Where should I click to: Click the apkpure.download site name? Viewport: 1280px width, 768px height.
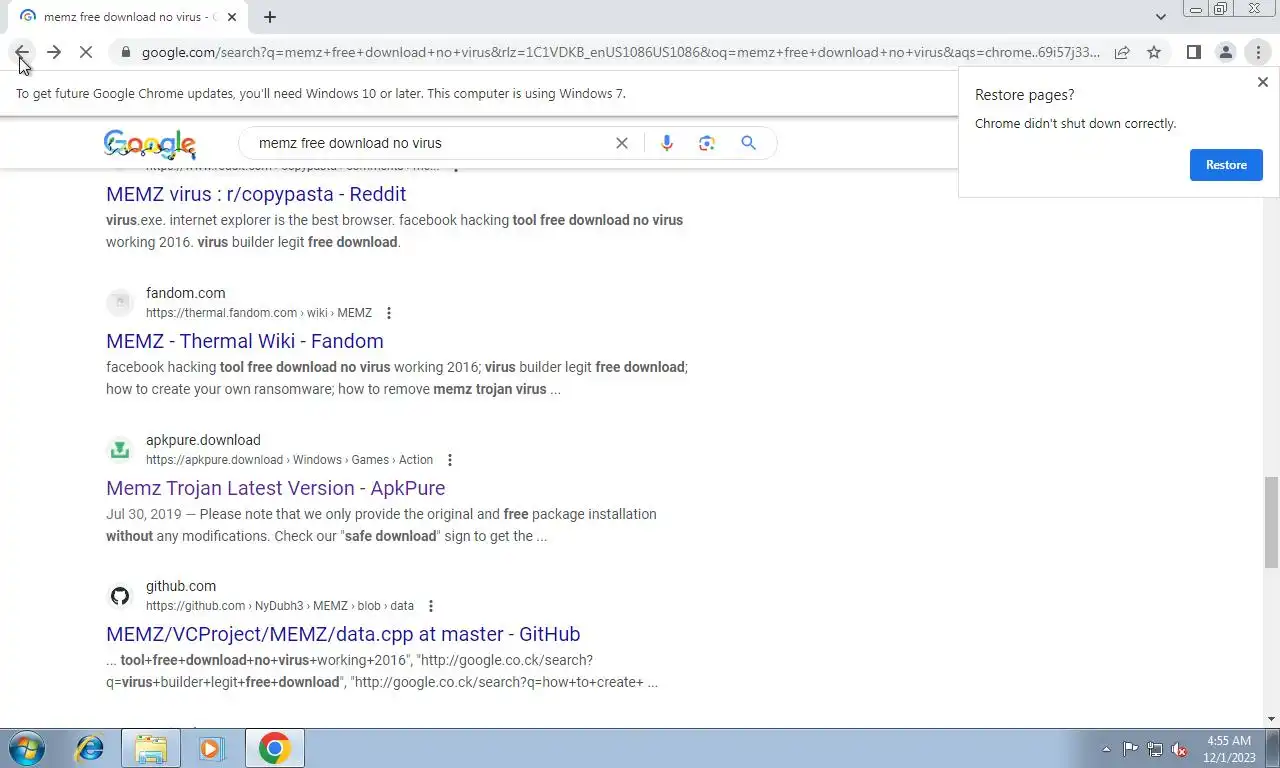pyautogui.click(x=203, y=440)
